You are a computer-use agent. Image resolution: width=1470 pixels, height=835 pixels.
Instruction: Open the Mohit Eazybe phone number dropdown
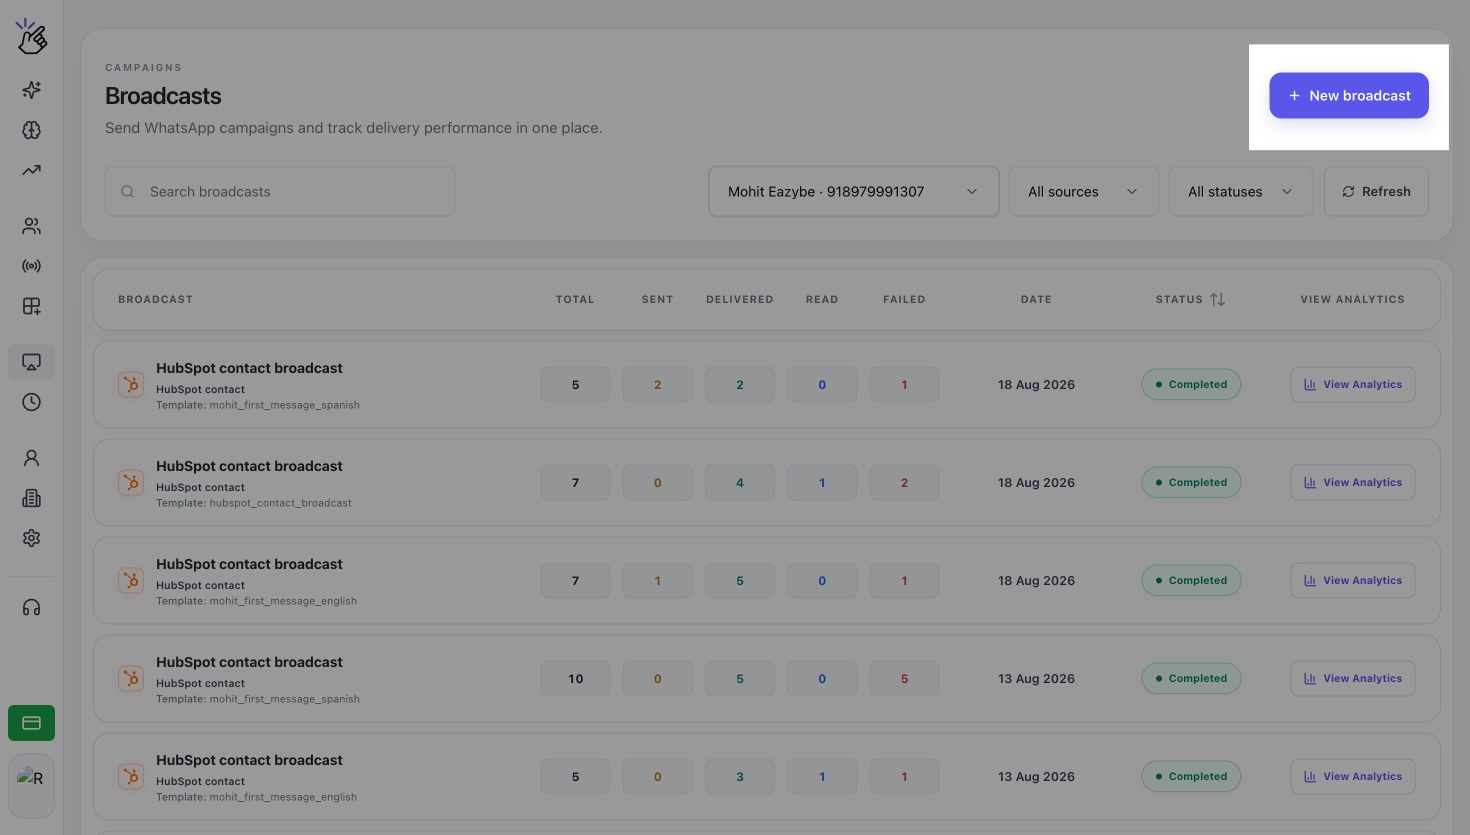(x=854, y=191)
